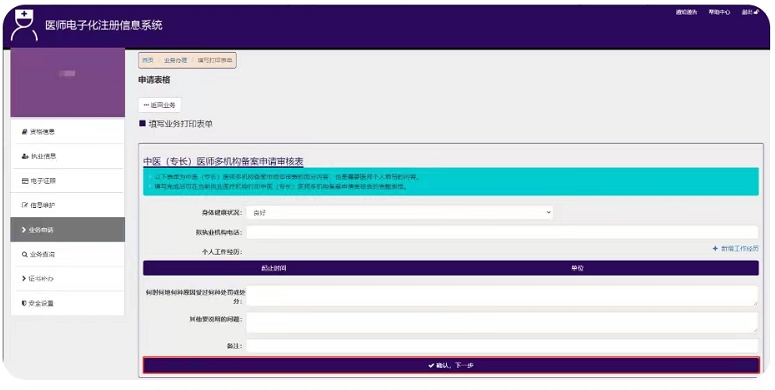
Task: Click the 退出 logout icon
Action: pos(756,12)
